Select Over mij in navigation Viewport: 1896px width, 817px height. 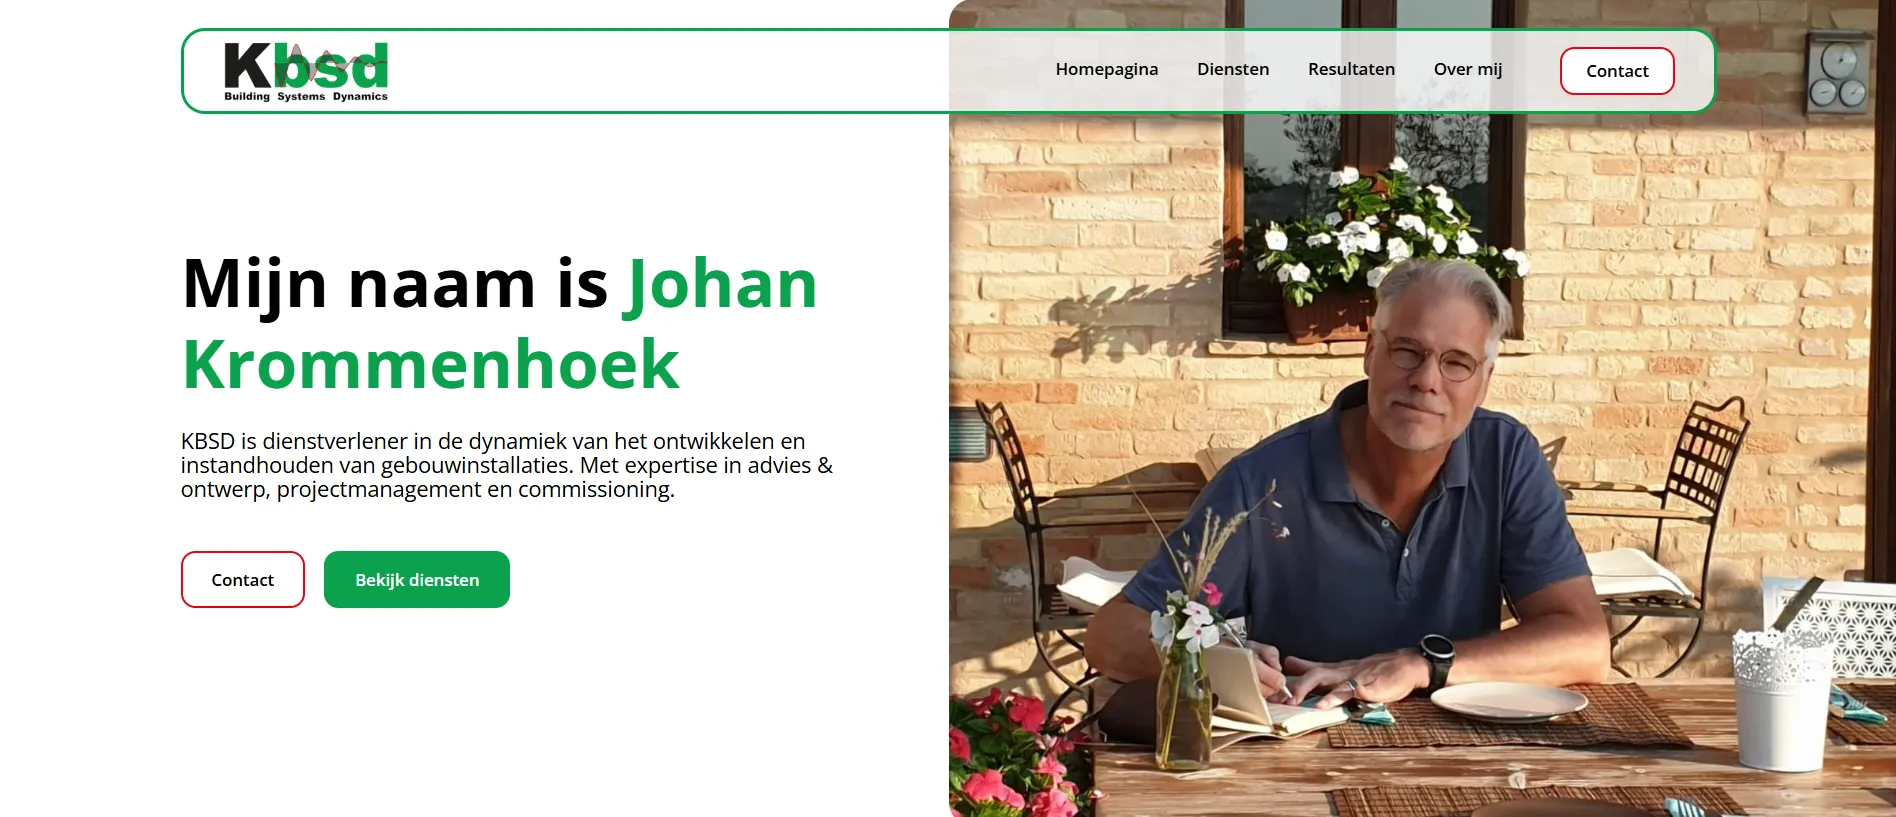pos(1468,69)
